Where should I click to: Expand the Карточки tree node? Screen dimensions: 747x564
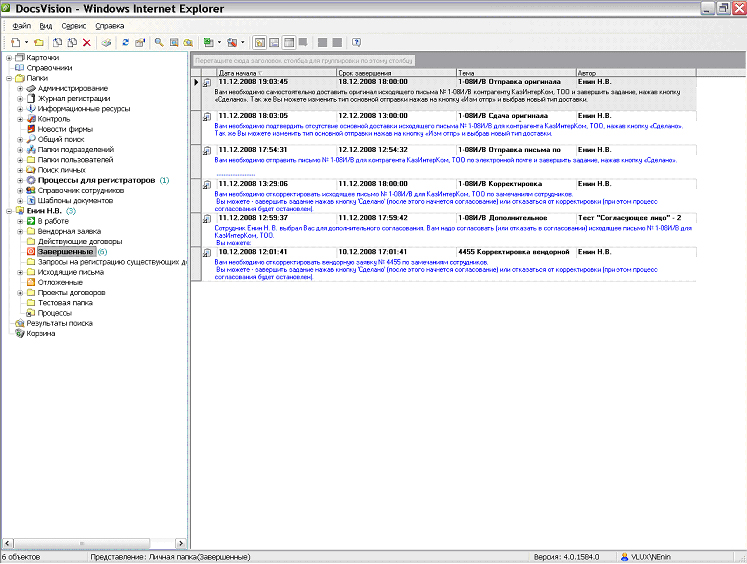pyautogui.click(x=9, y=58)
